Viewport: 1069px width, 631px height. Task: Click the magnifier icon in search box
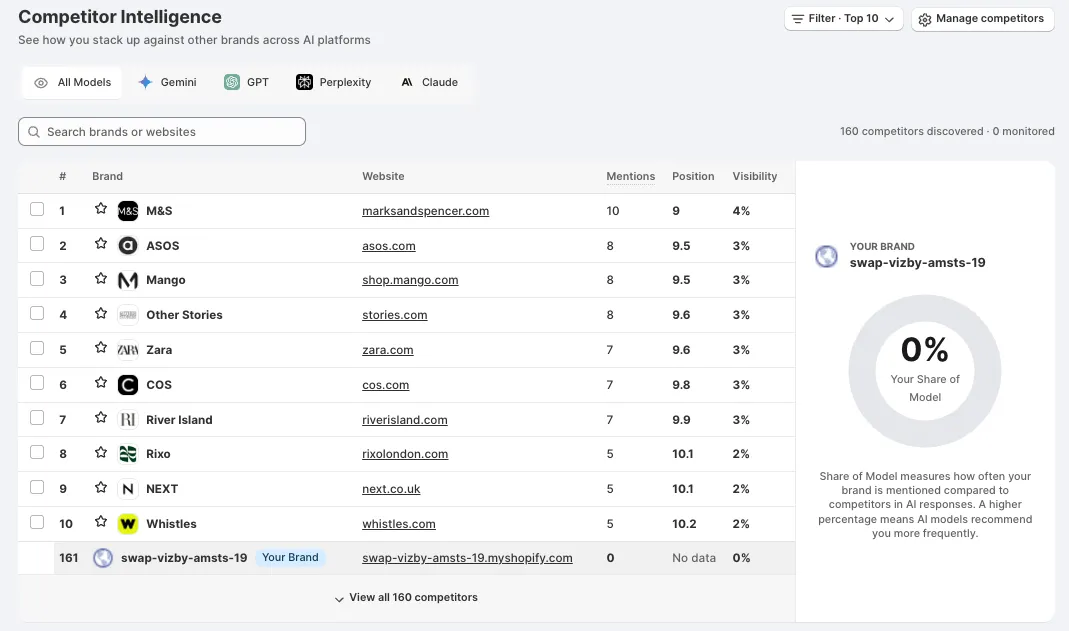(34, 132)
